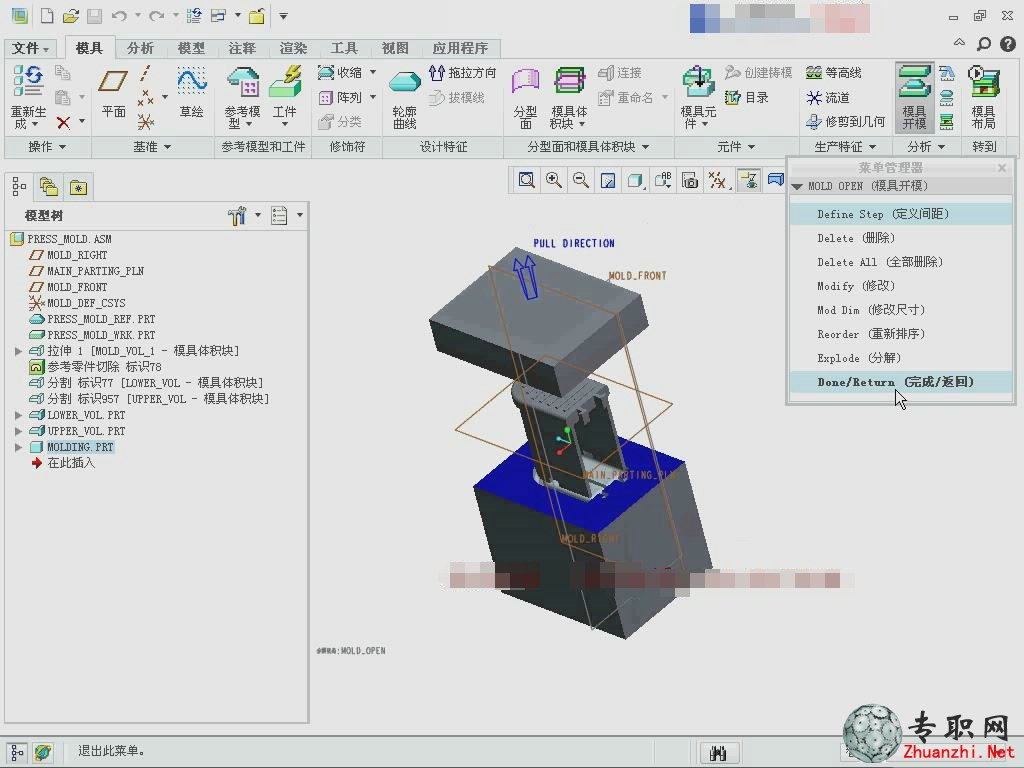Click the model tree settings hammer icon
Screen dimensions: 1024x768
[x=236, y=215]
